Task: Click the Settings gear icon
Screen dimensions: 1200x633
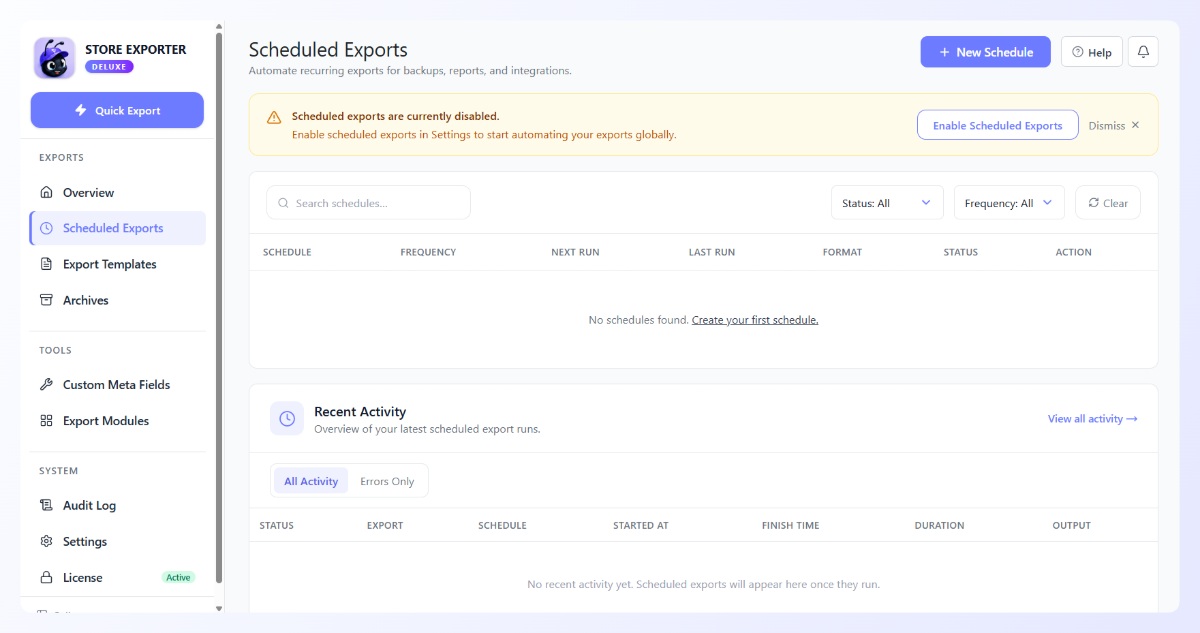Action: point(46,541)
